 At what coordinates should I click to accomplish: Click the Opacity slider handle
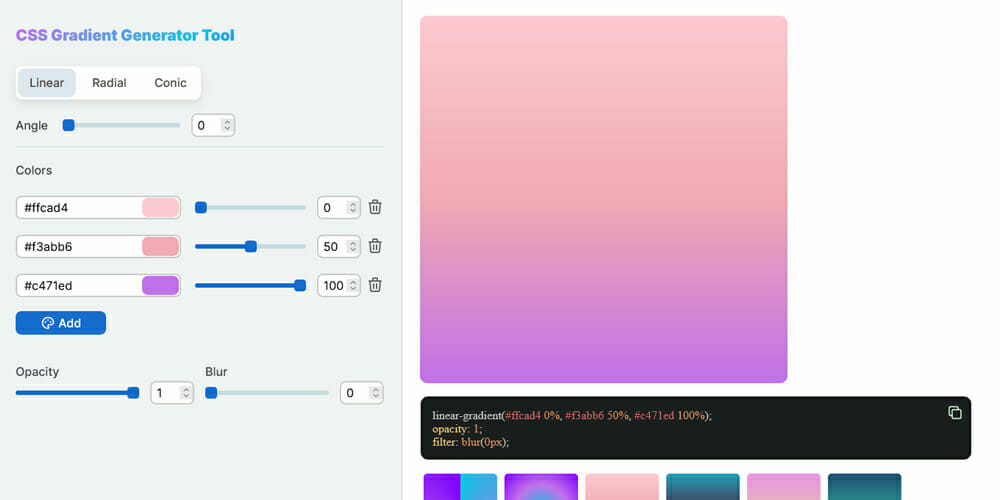[133, 393]
